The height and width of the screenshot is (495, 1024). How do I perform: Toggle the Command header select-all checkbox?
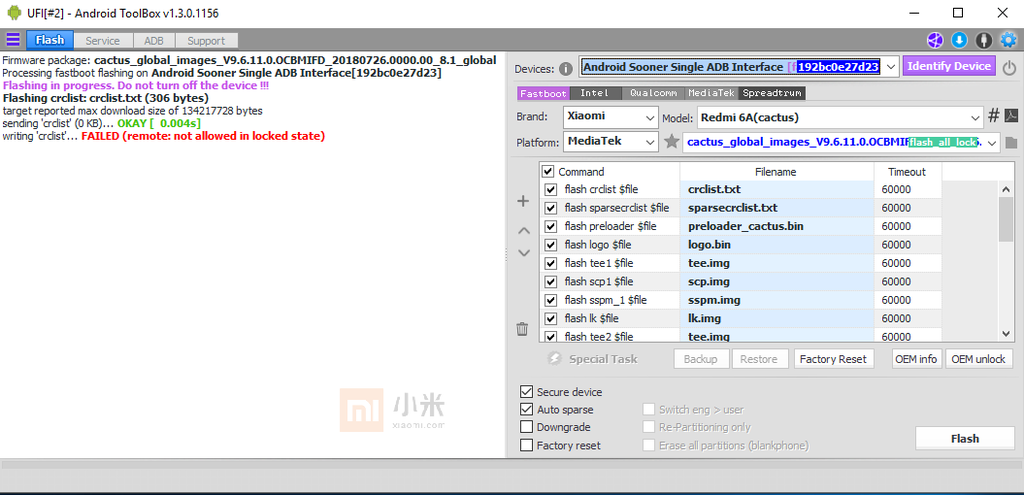click(549, 172)
